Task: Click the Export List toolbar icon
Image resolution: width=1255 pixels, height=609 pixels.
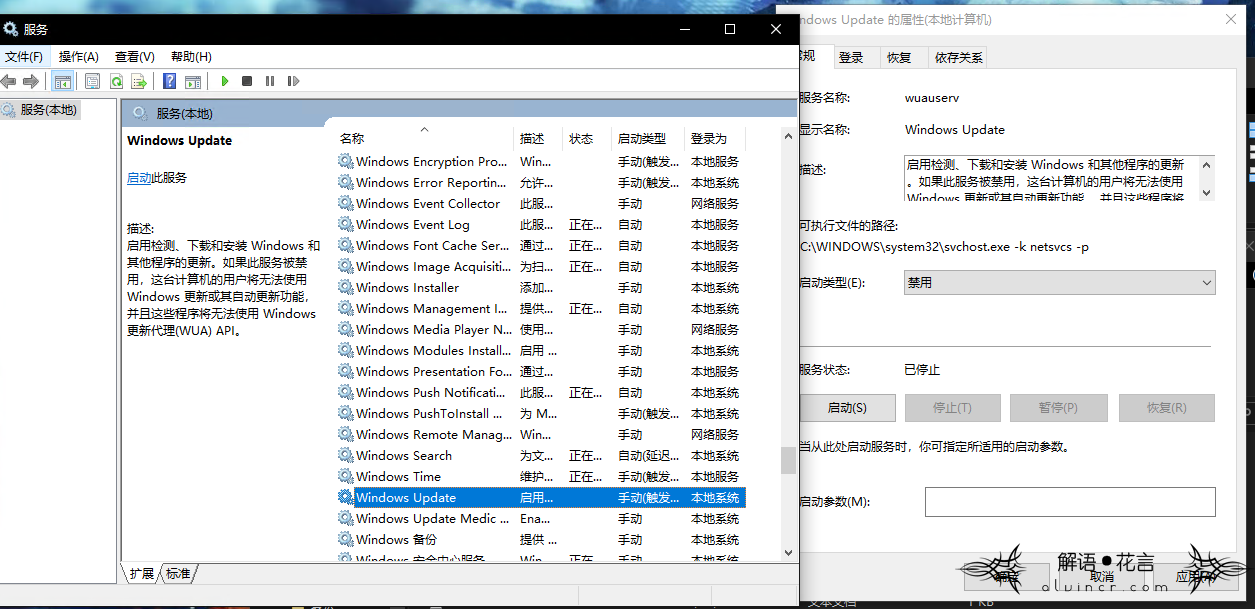Action: click(x=139, y=81)
